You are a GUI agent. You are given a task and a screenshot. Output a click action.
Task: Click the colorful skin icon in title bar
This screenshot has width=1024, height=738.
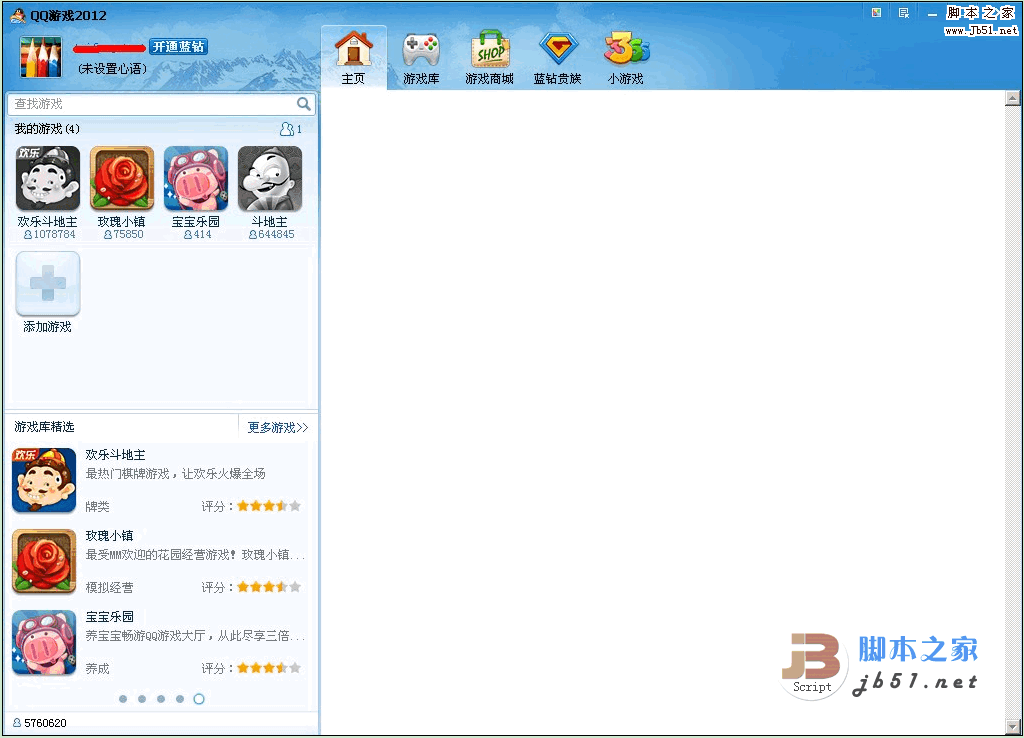tap(876, 12)
